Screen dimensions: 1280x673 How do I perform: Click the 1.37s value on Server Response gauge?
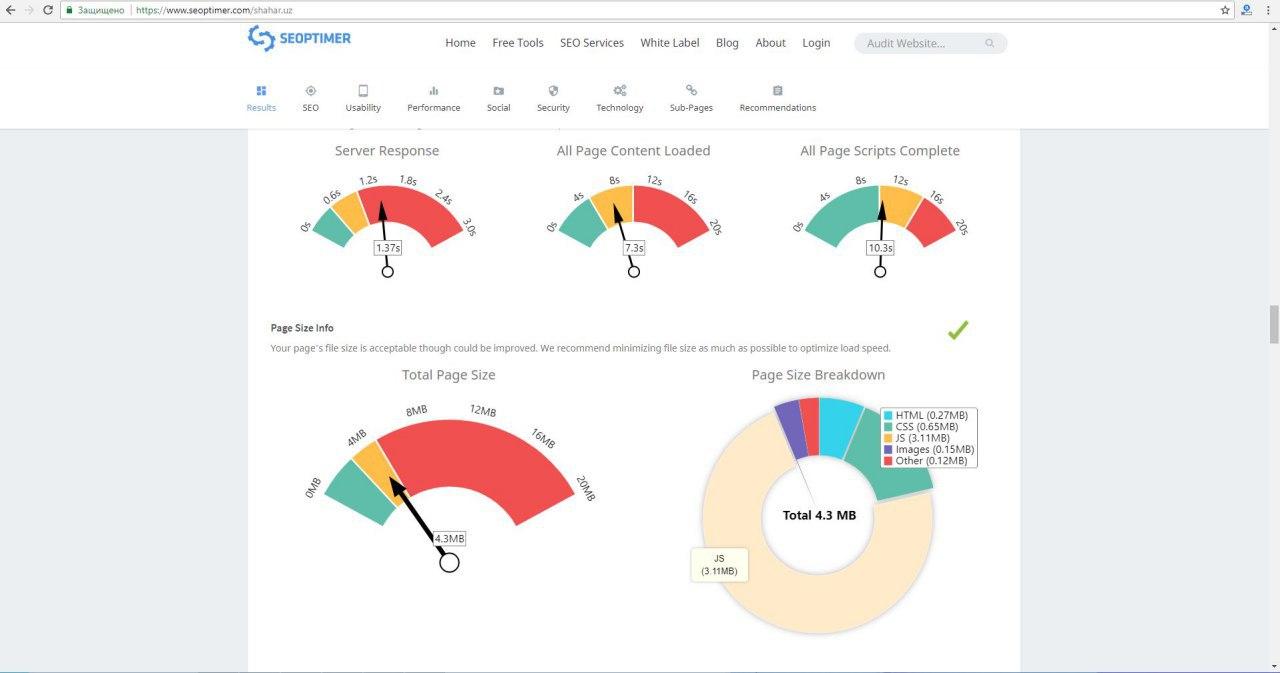pos(388,248)
